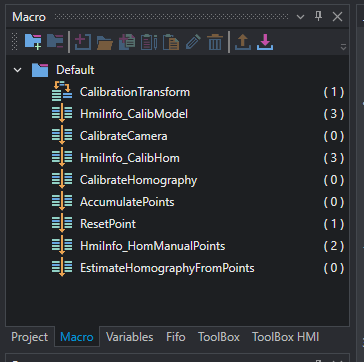
Task: Click the (0) count beside AccumulatePoints
Action: (x=334, y=202)
